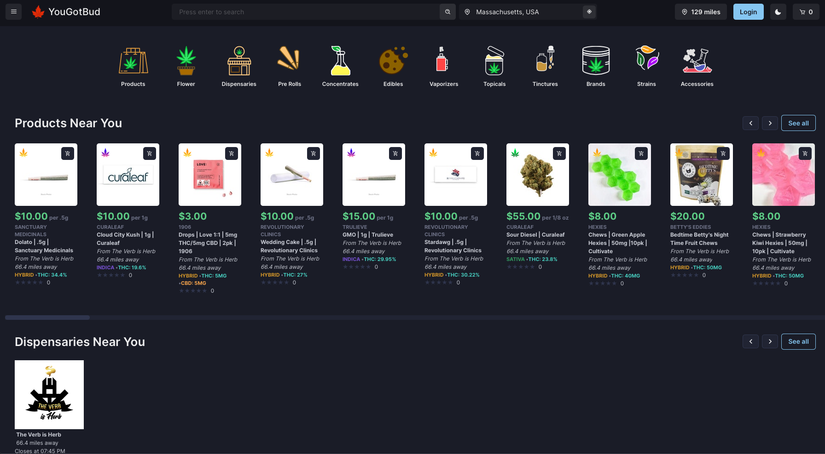Screen dimensions: 825x454
Task: Open the Flower category icon
Action: (x=185, y=62)
